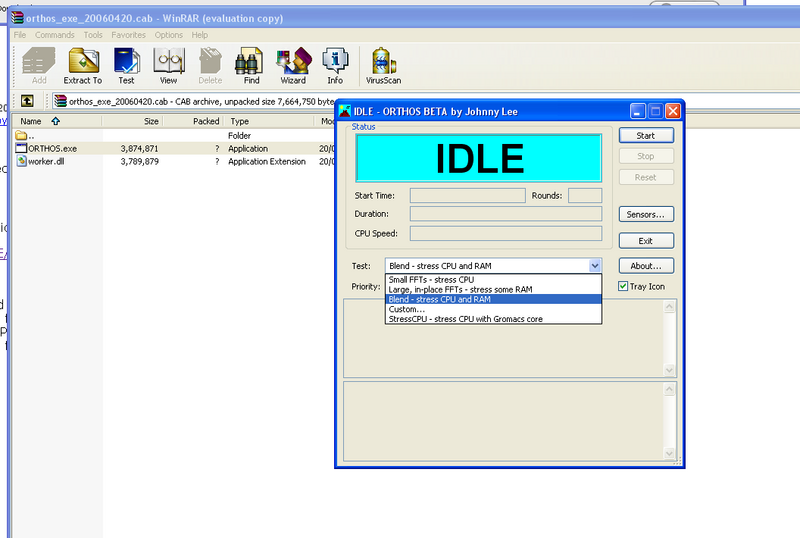Toggle the Tray Icon checkbox
800x538 pixels.
[x=623, y=286]
